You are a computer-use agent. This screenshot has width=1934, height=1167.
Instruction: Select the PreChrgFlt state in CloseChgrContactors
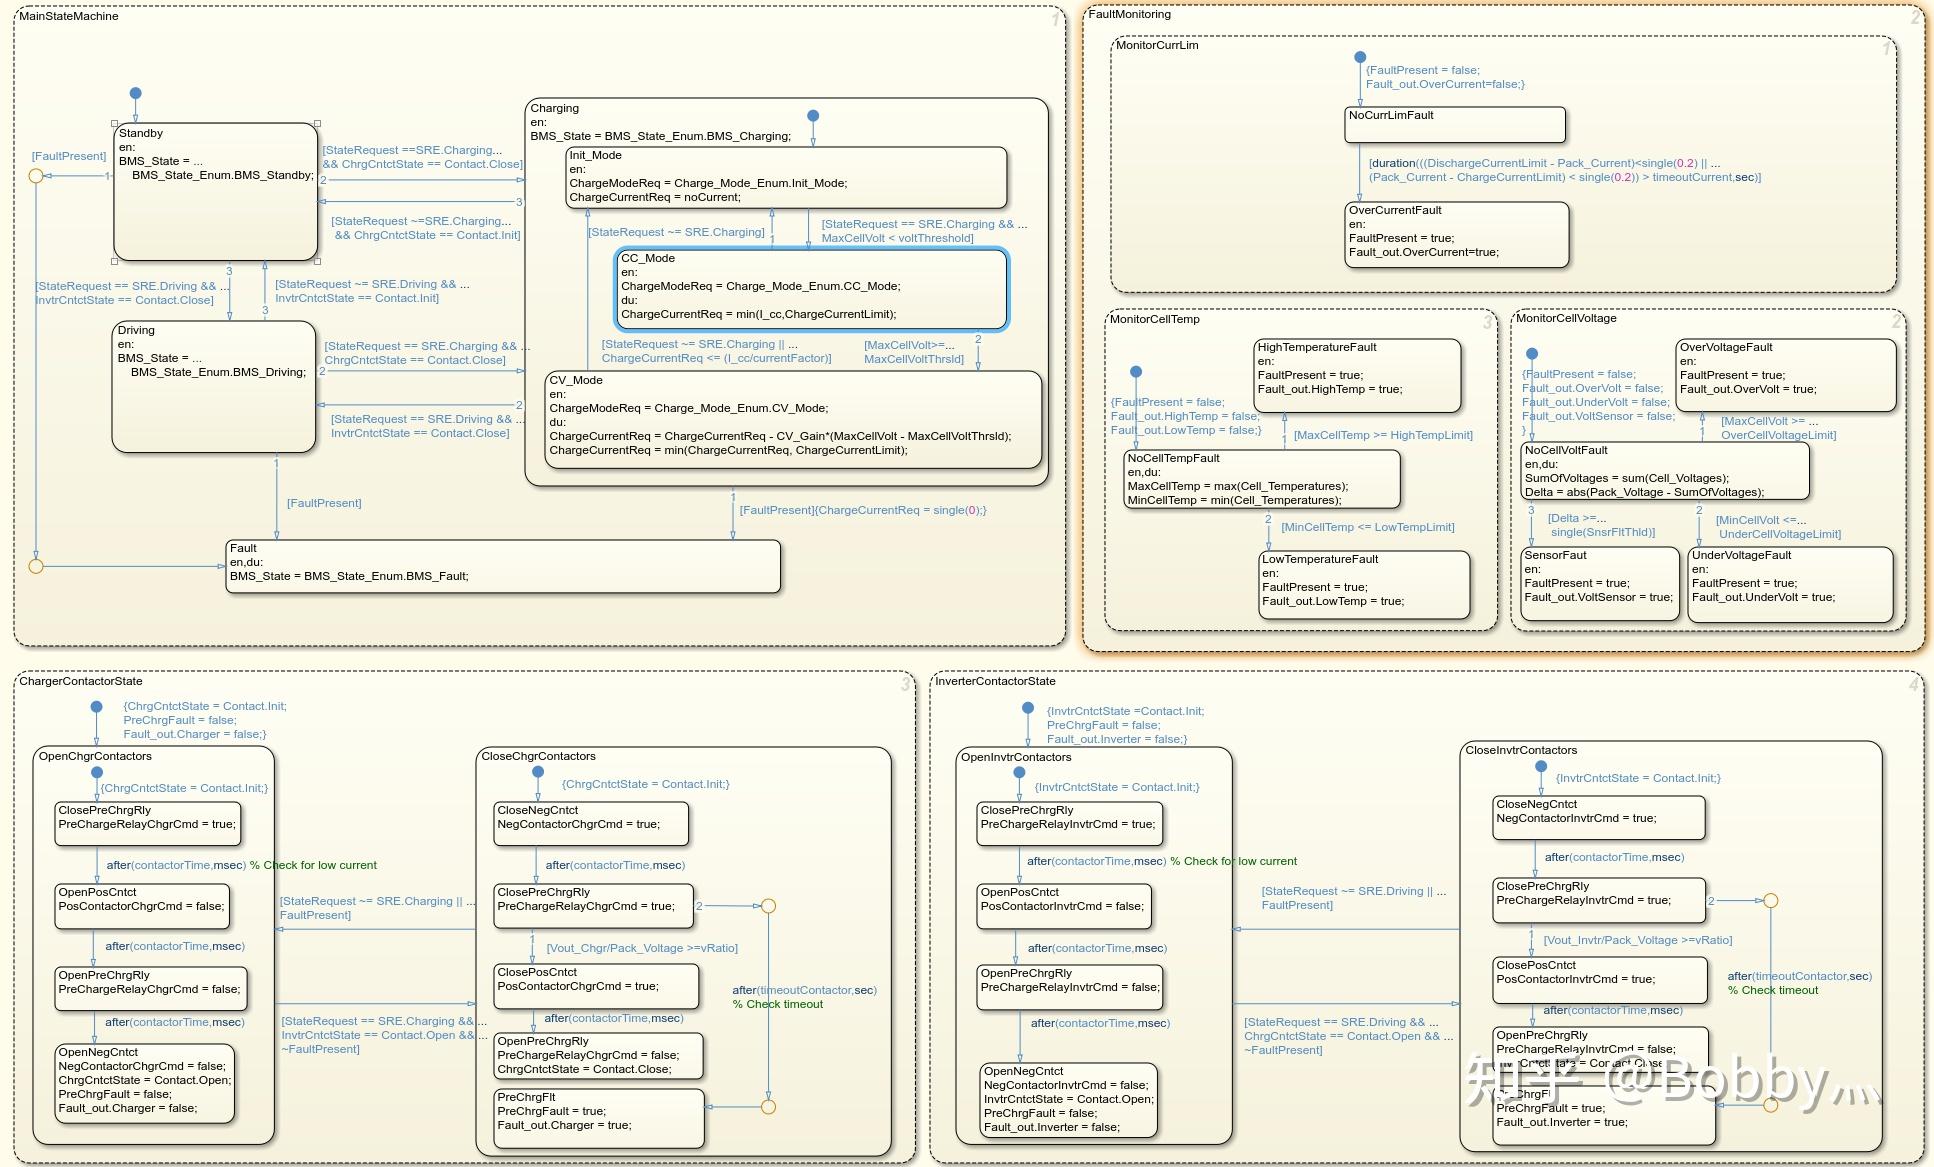[599, 1117]
